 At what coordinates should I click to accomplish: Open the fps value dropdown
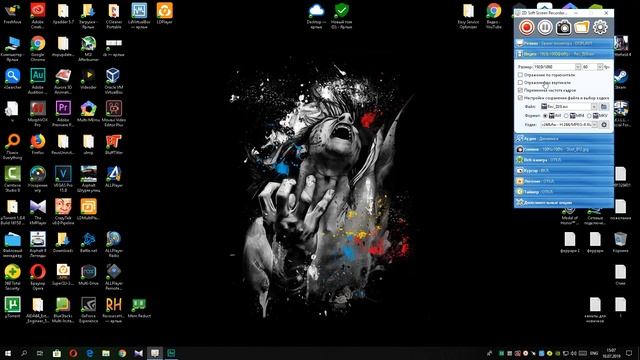(600, 67)
